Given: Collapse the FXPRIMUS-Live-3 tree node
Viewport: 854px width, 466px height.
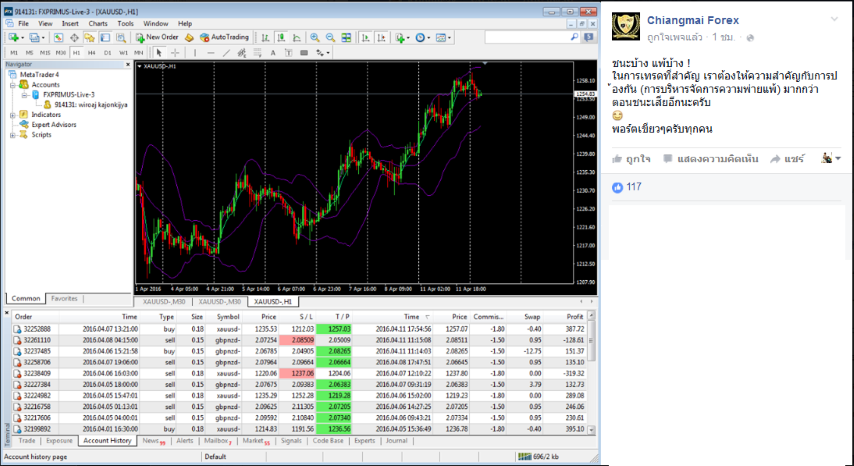Looking at the screenshot, I should tap(25, 95).
